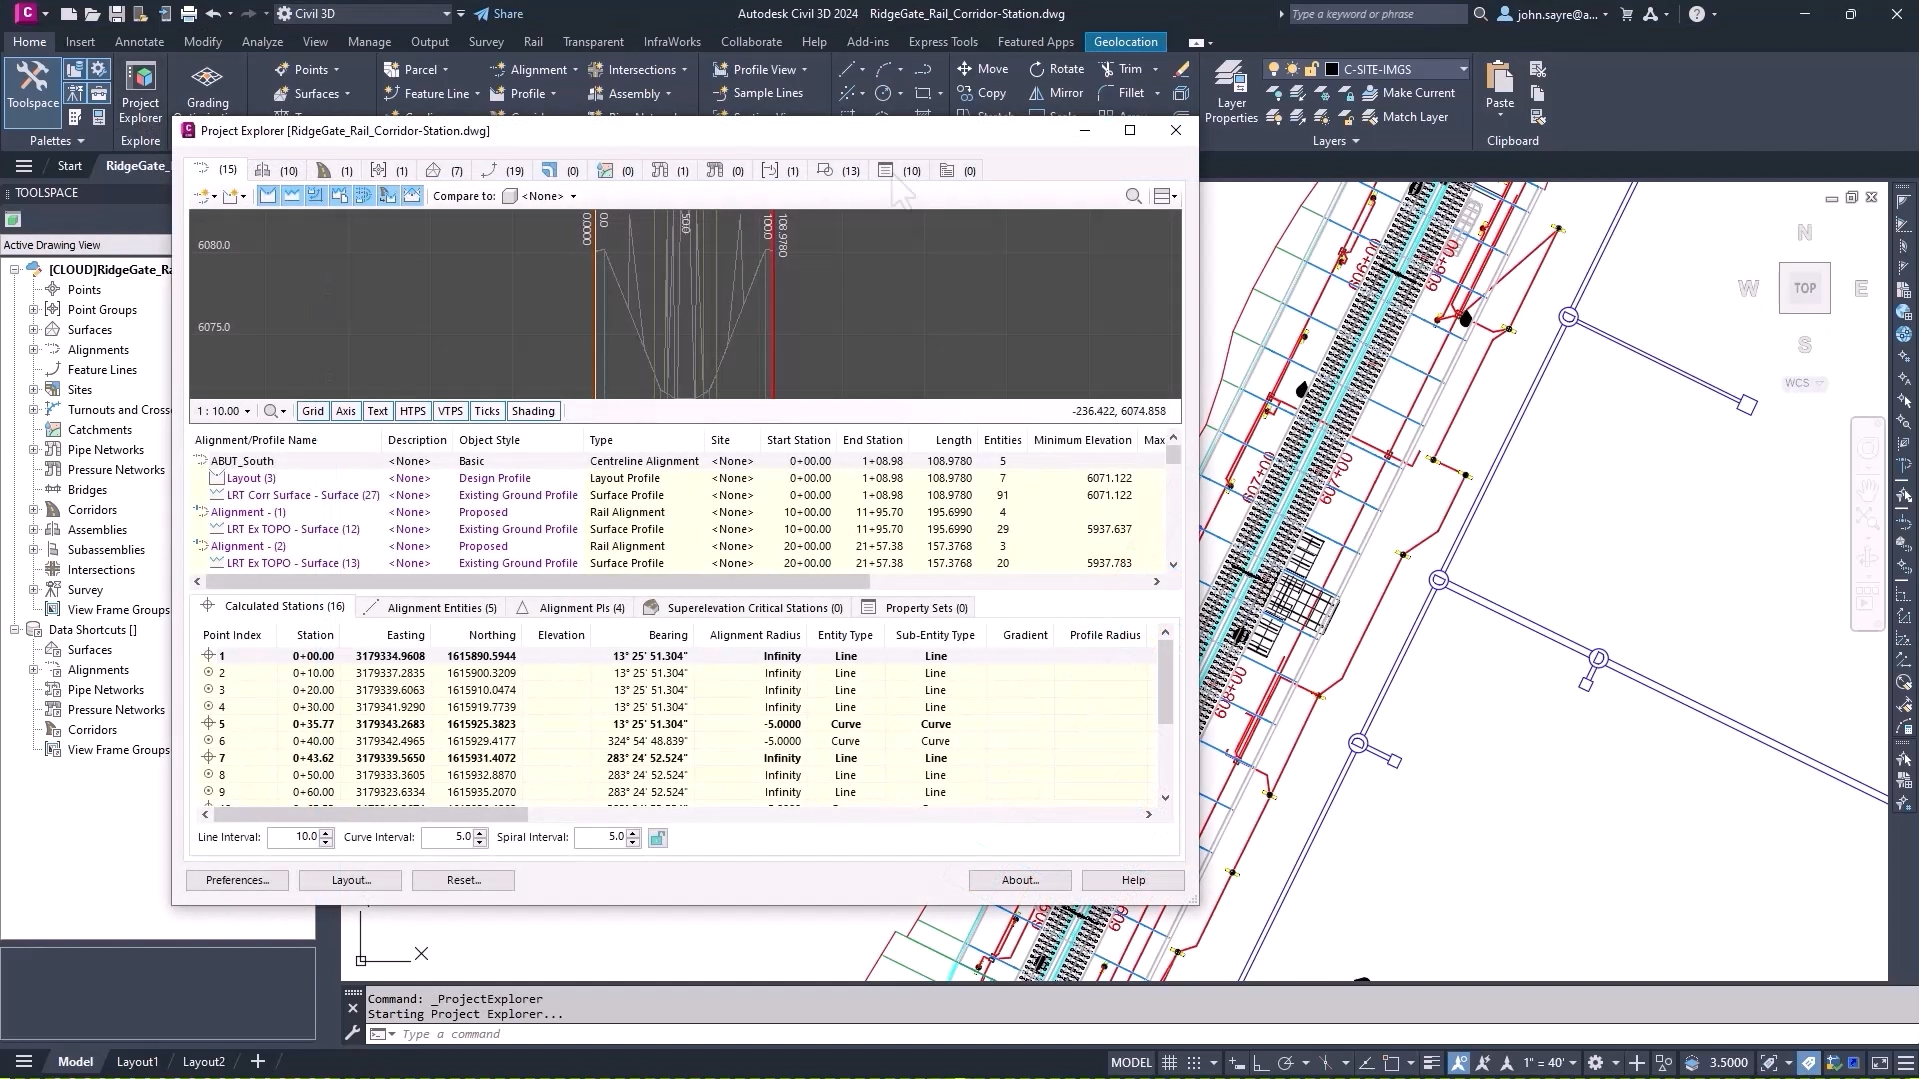Expand the Corridors node in Toolspace tree
1919x1079 pixels.
click(33, 510)
